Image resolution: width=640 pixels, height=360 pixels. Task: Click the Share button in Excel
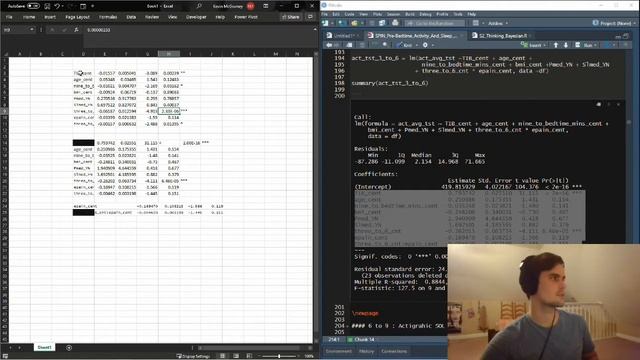291,17
